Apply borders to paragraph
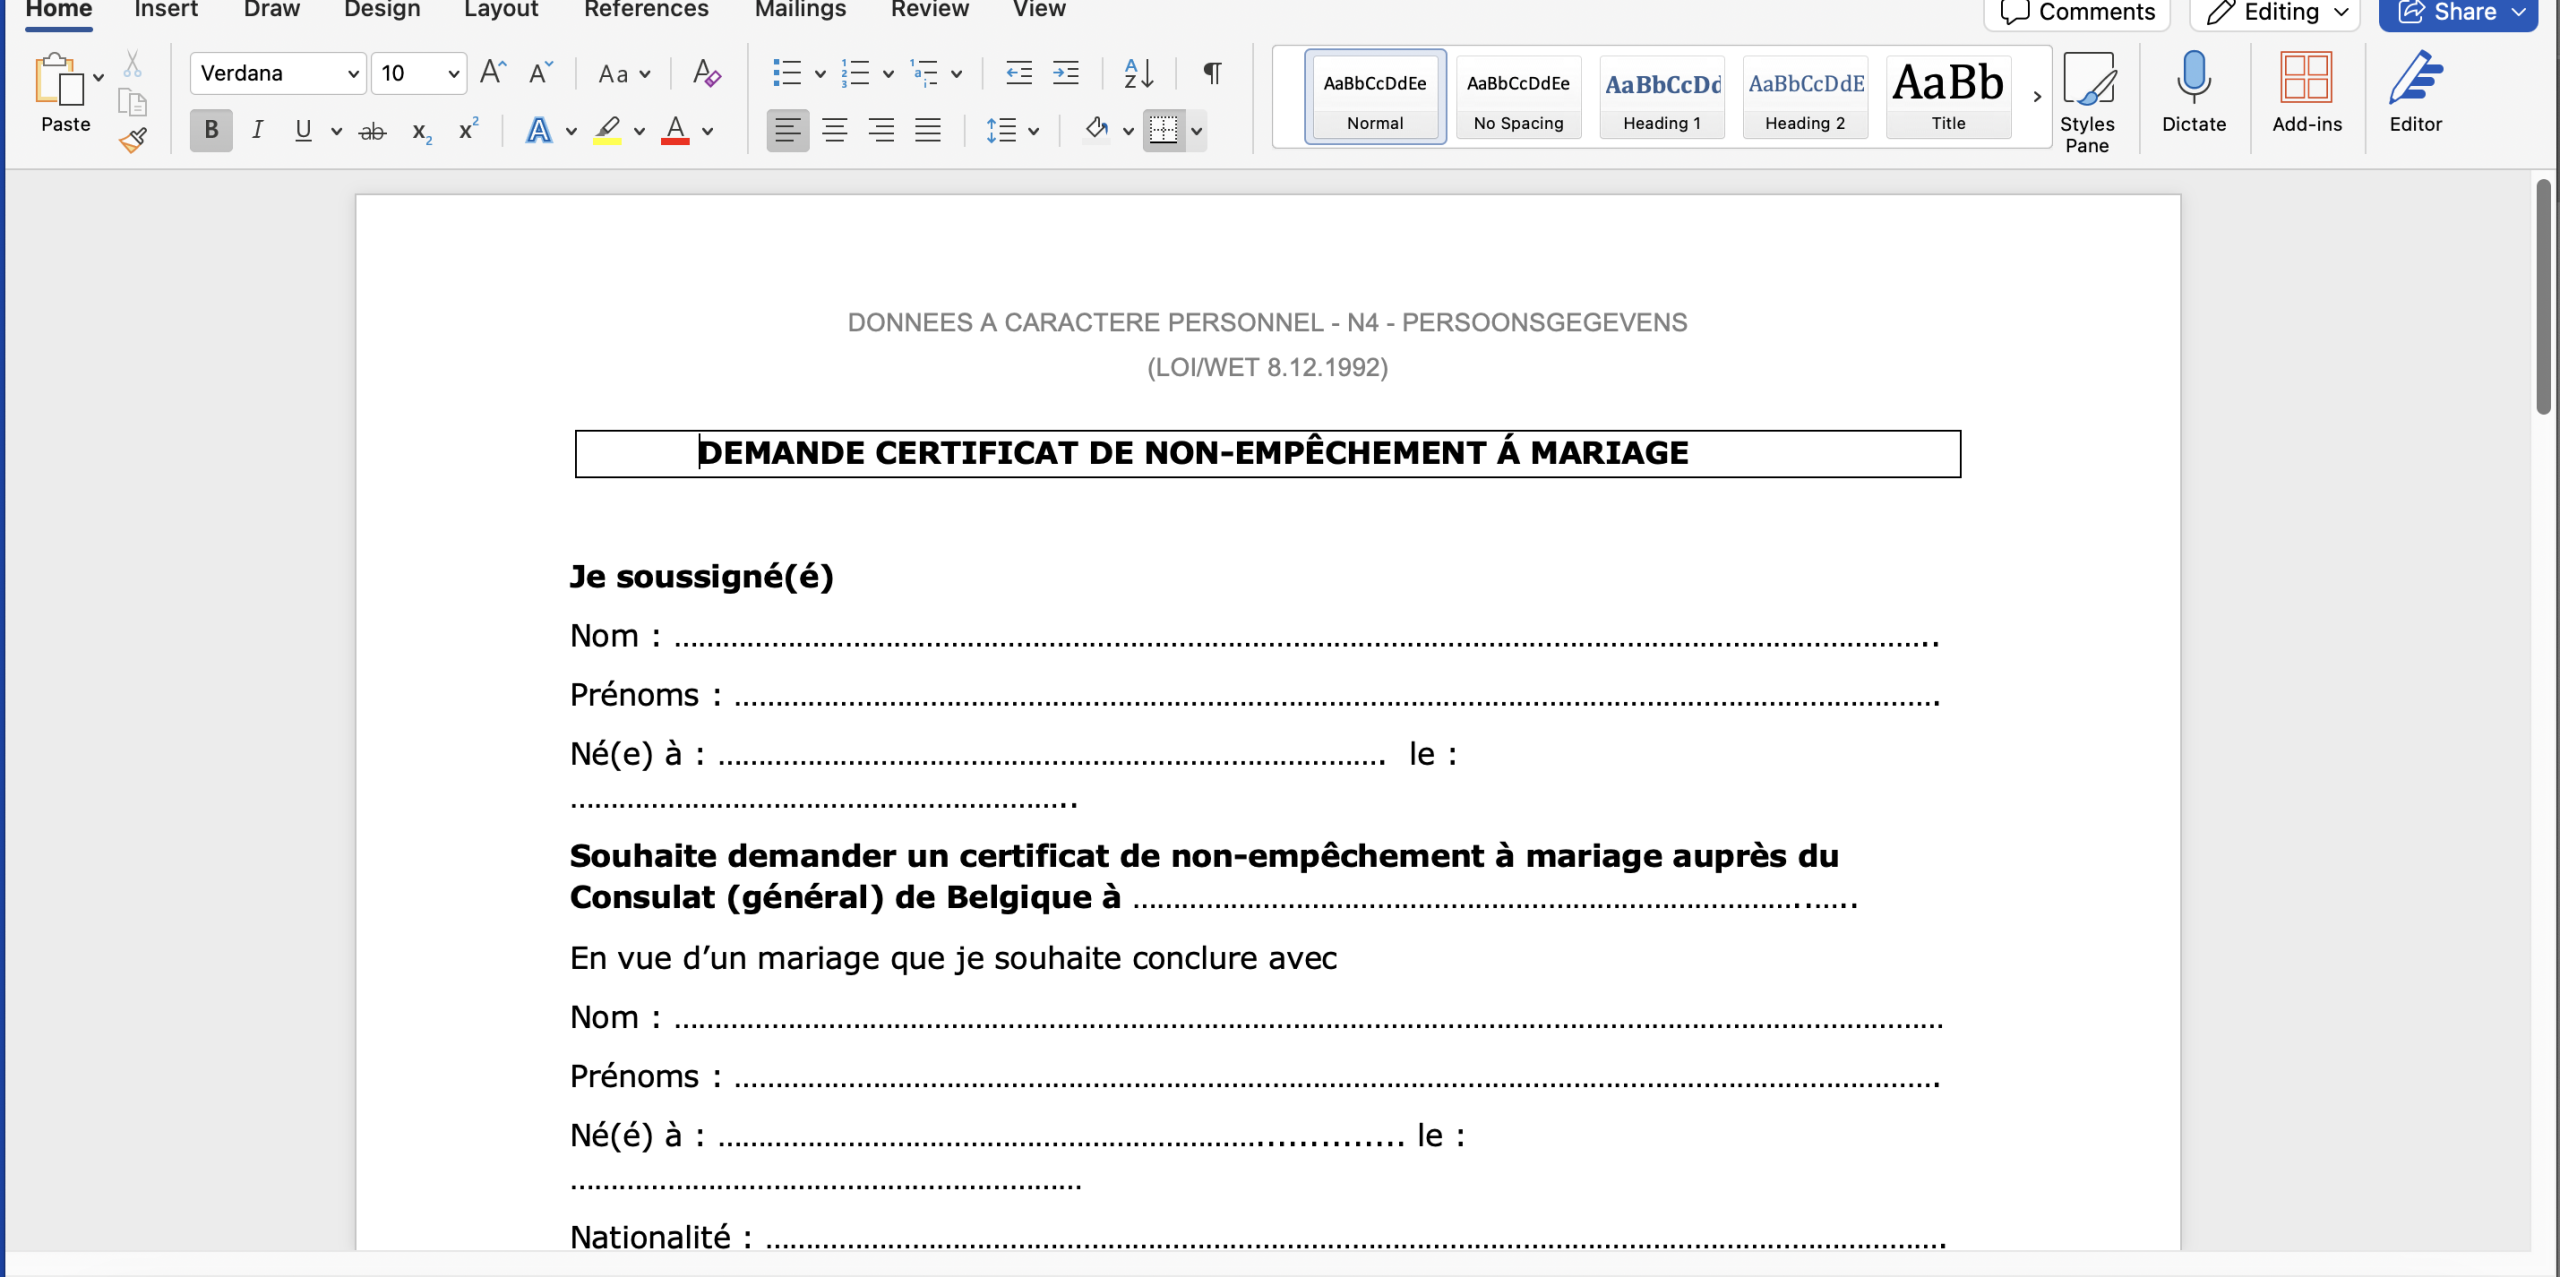Viewport: 2560px width, 1277px height. [x=1163, y=130]
